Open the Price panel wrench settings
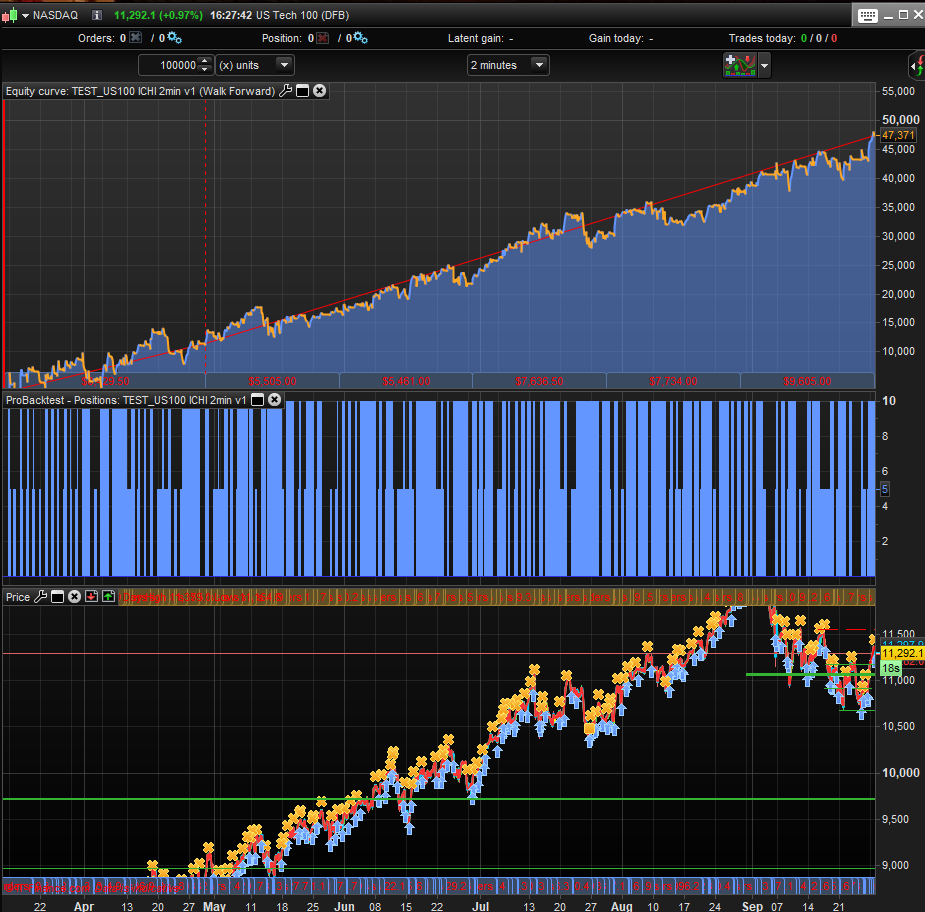The width and height of the screenshot is (925, 912). click(40, 597)
